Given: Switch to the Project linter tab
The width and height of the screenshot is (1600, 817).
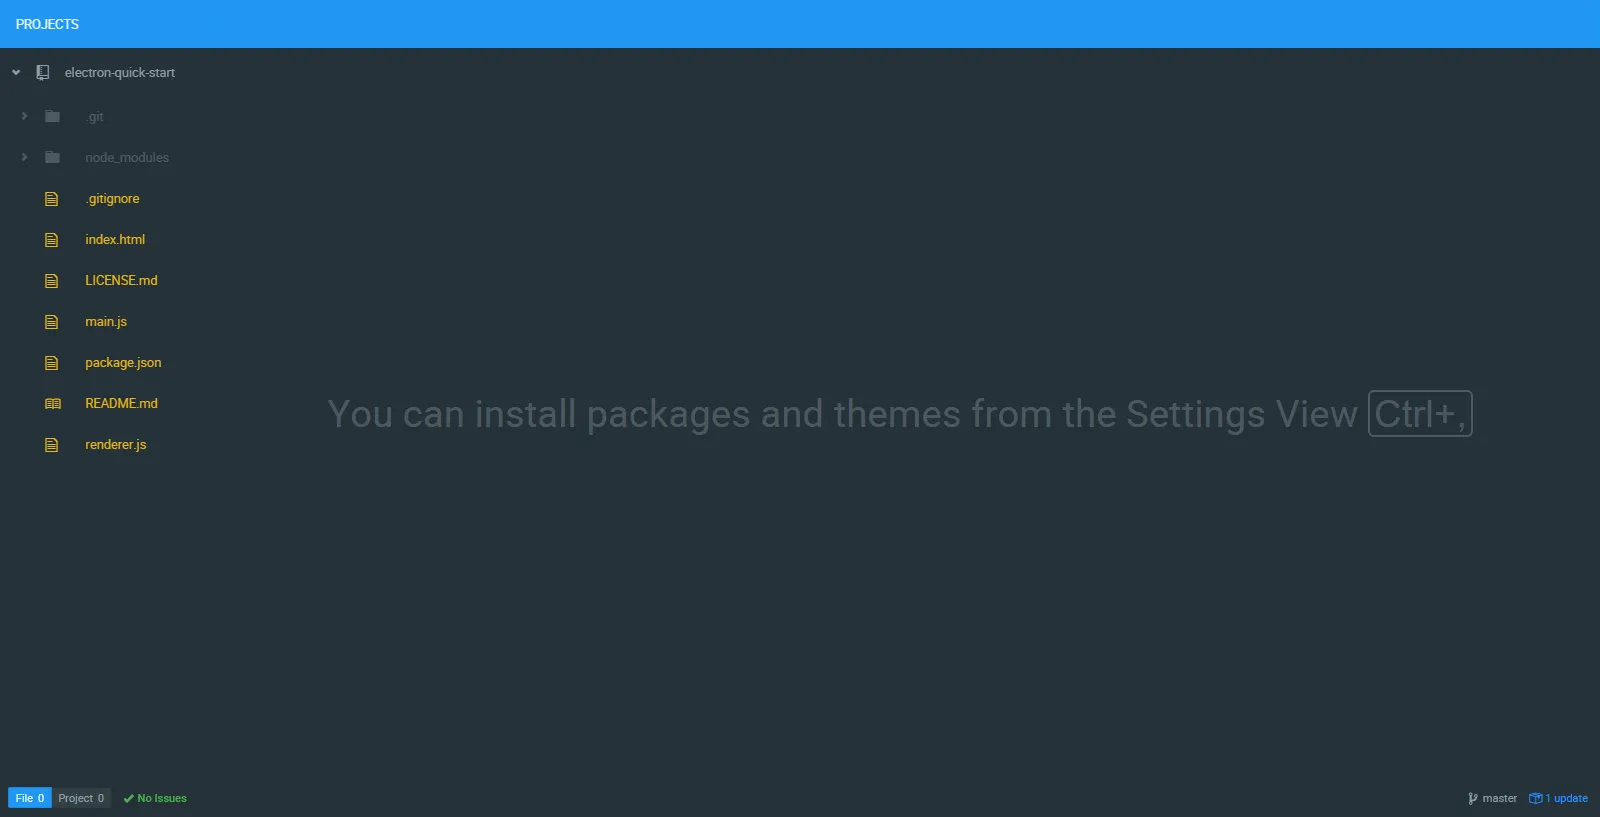Looking at the screenshot, I should pos(81,798).
